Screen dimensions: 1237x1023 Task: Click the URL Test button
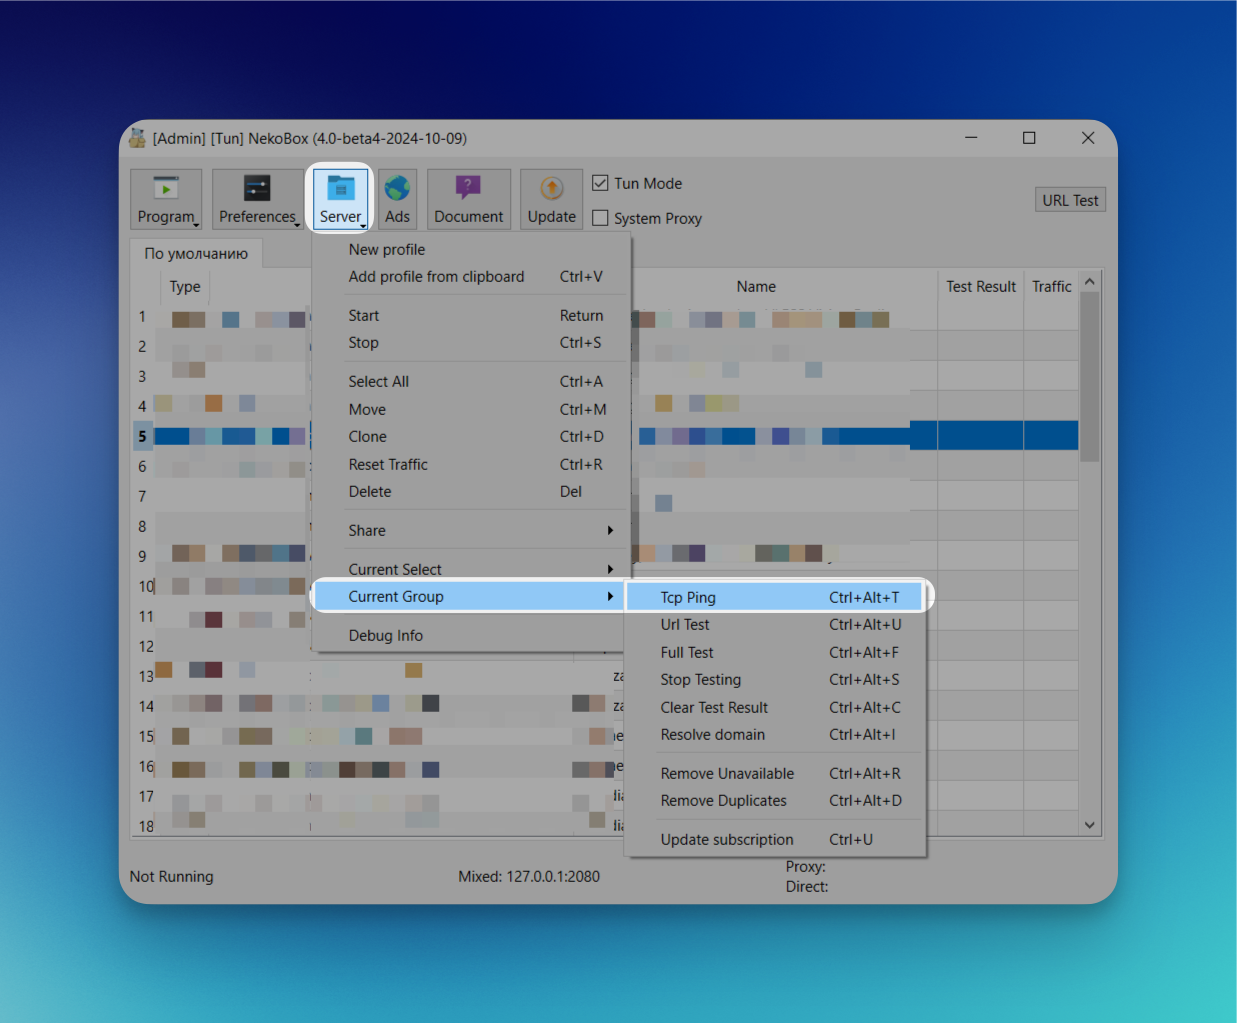pyautogui.click(x=1070, y=200)
